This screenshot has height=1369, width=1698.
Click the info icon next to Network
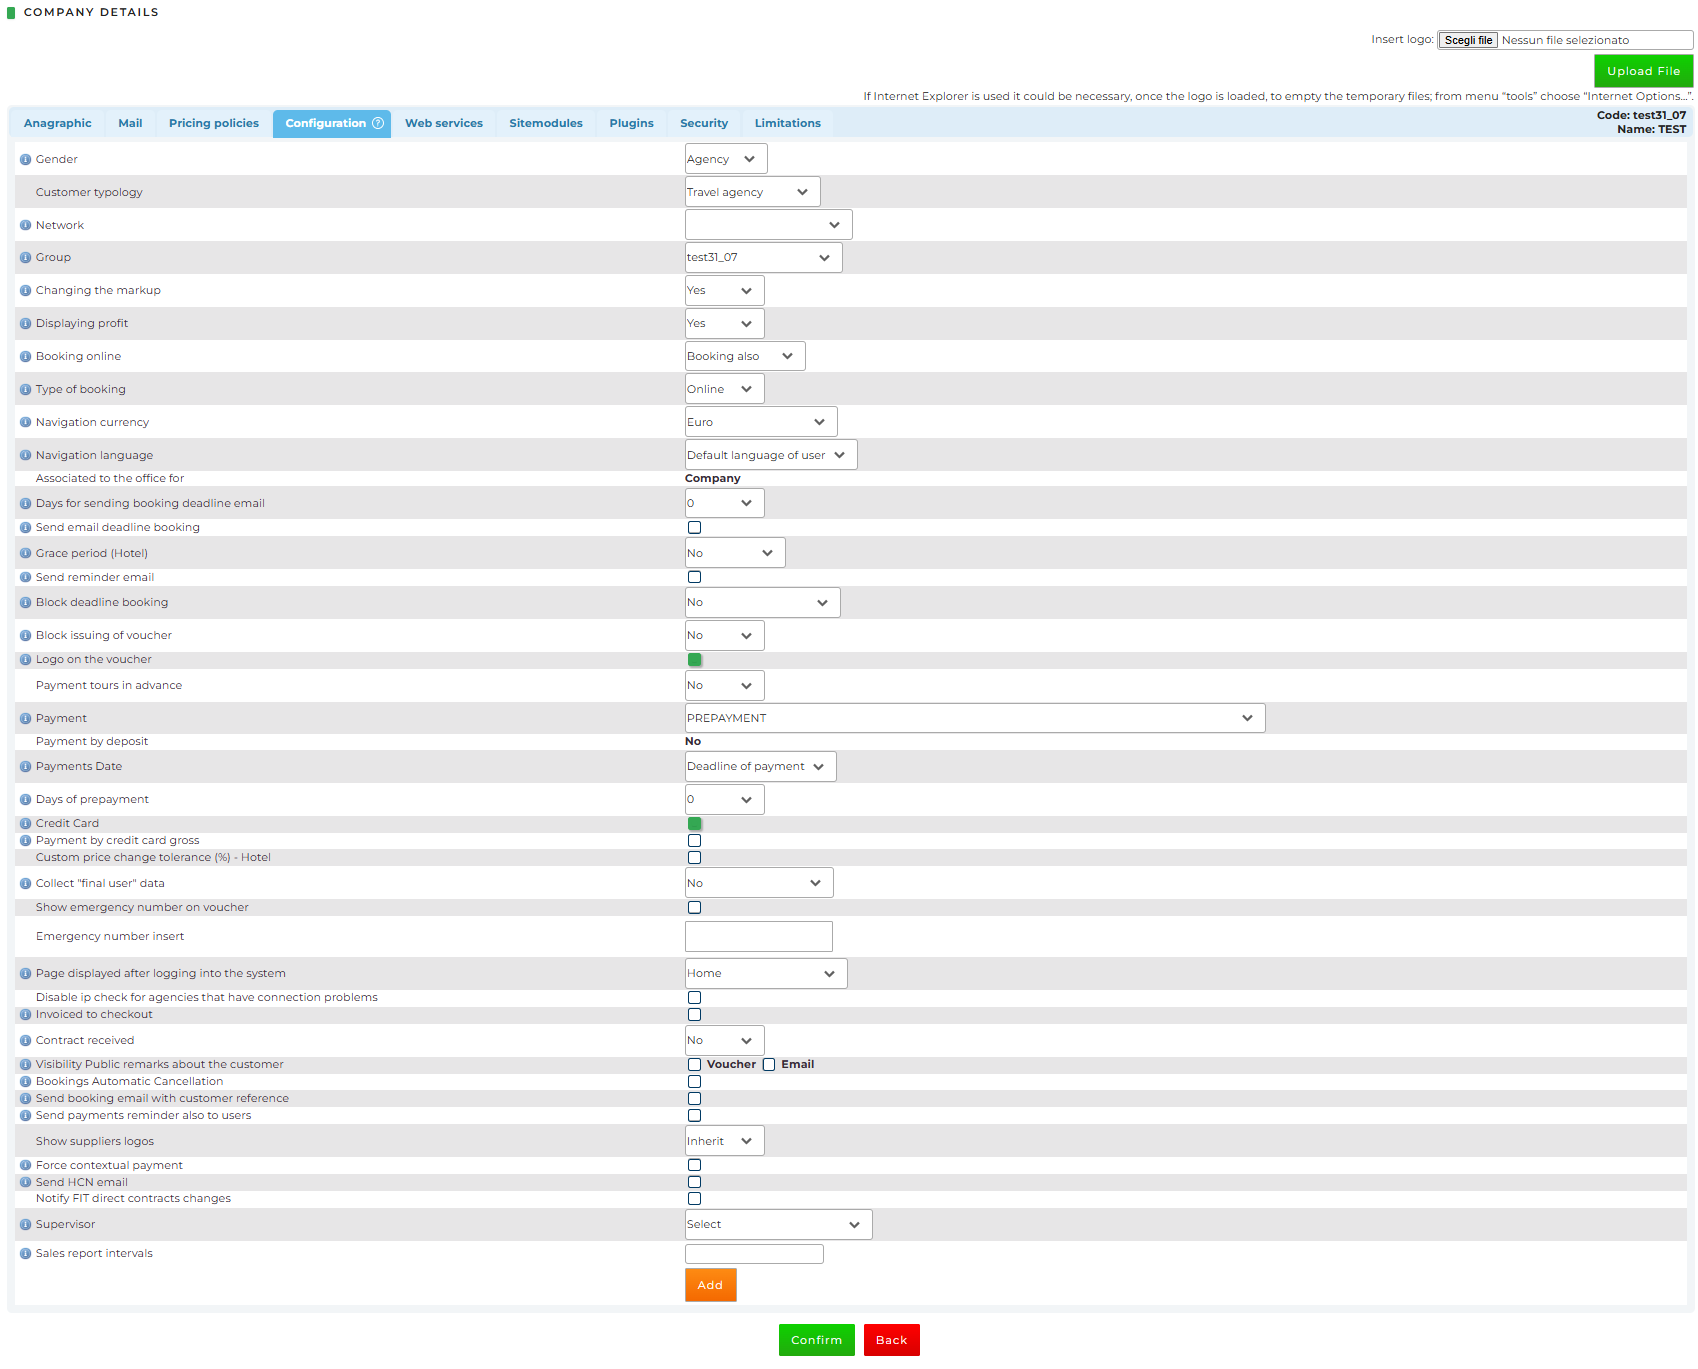pyautogui.click(x=26, y=226)
